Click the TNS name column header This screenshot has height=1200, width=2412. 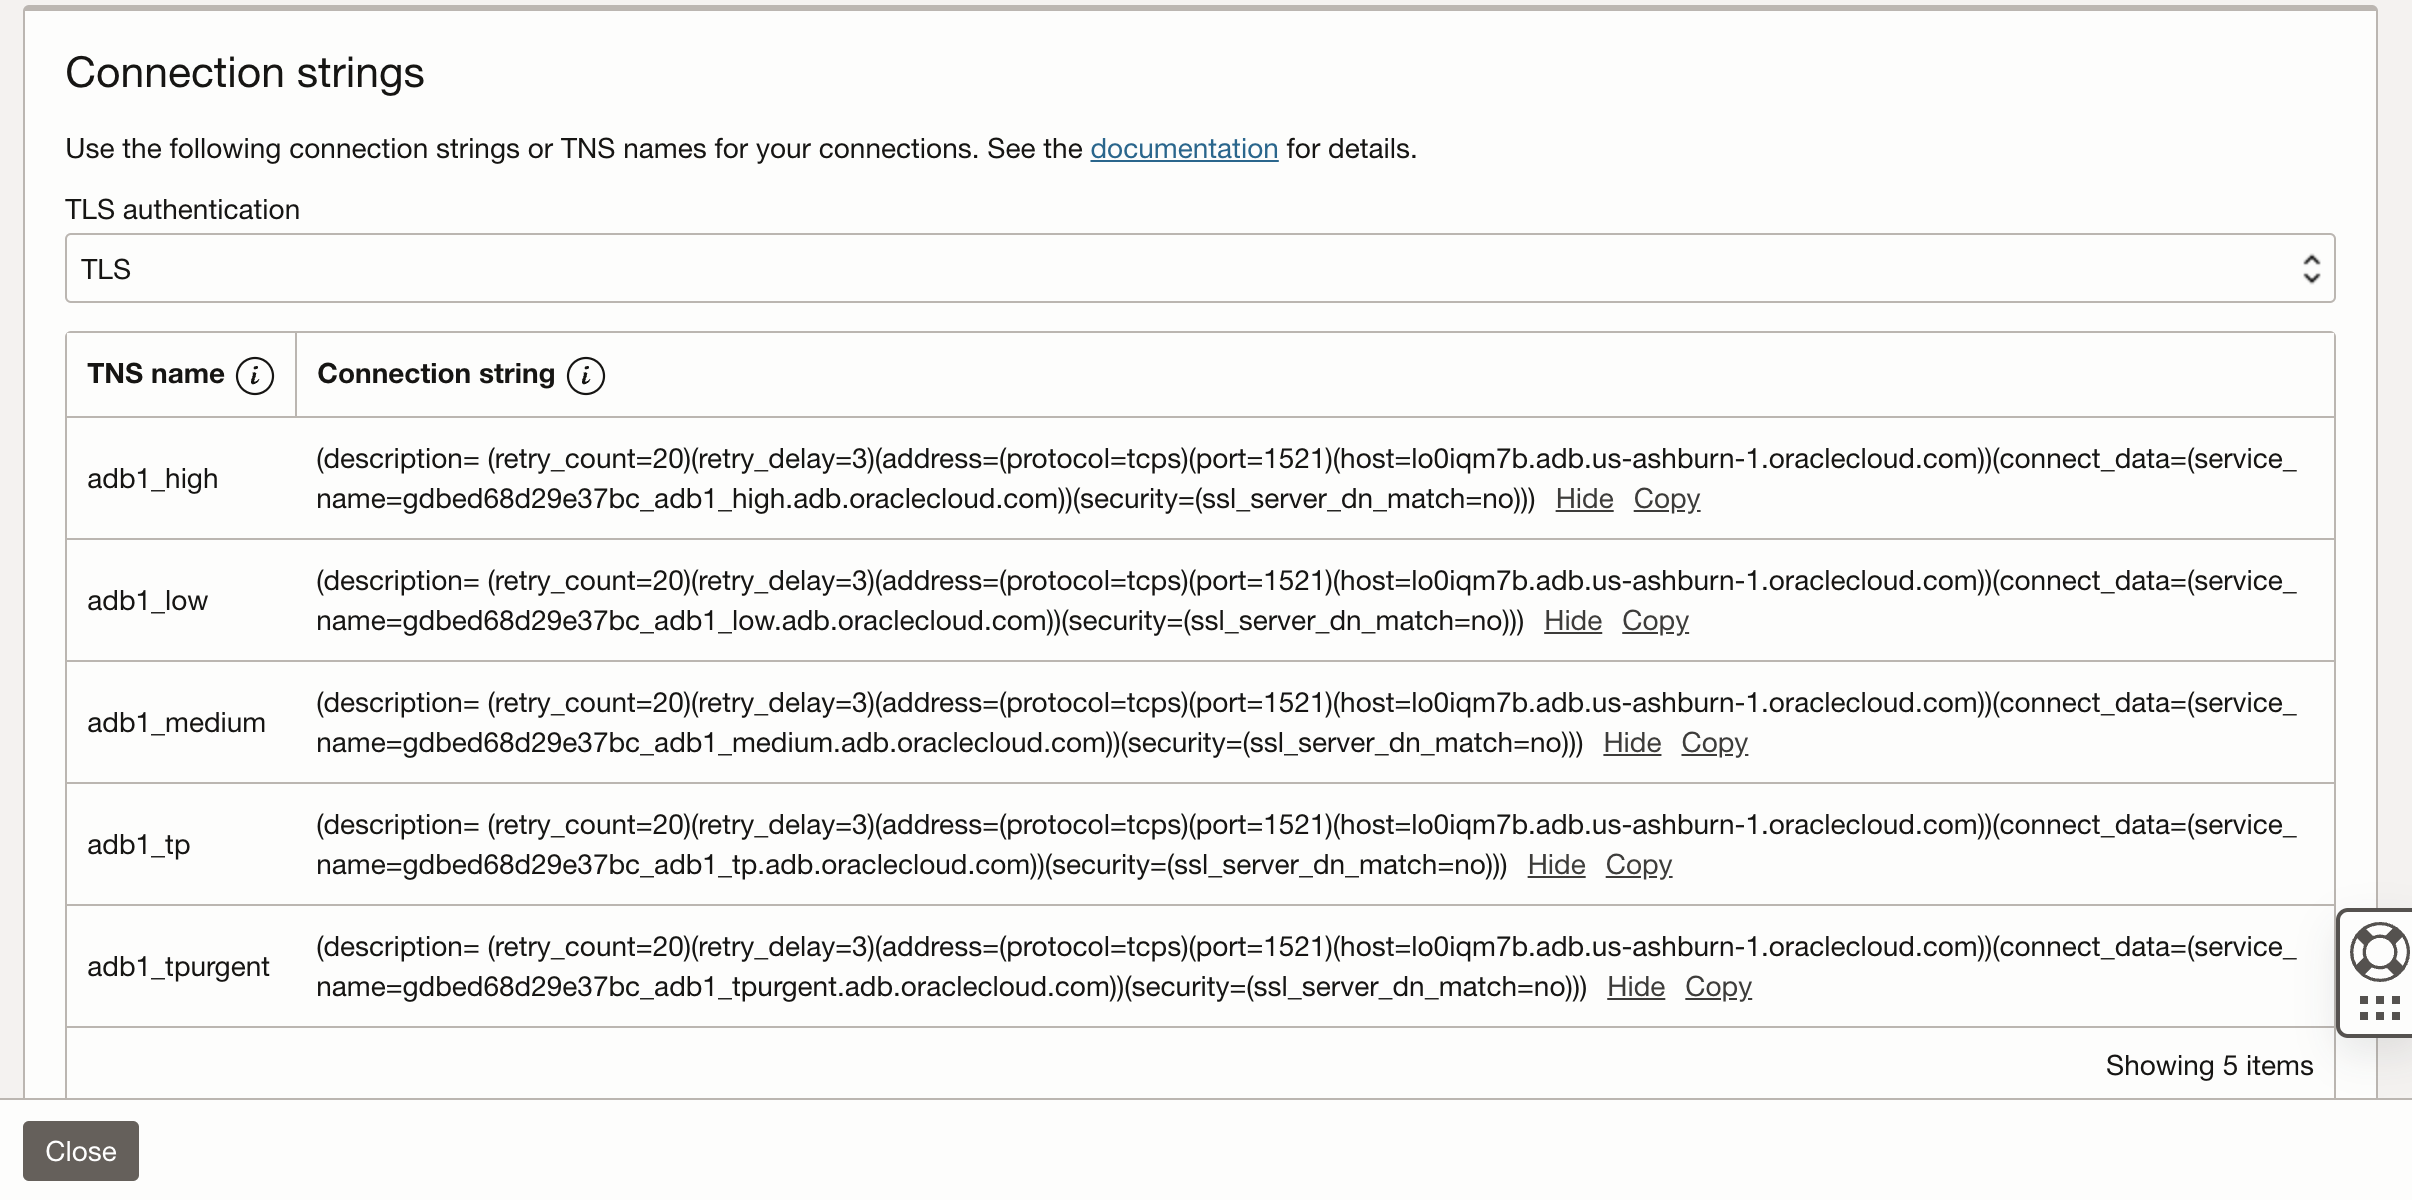click(155, 374)
